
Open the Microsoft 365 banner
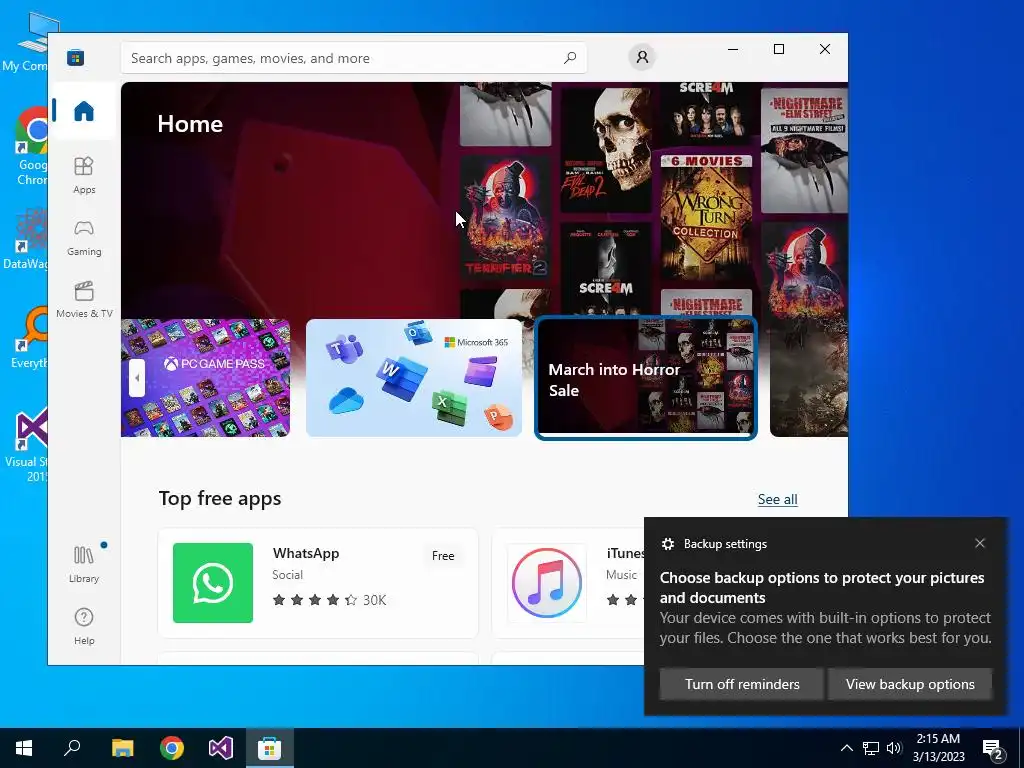pos(414,377)
